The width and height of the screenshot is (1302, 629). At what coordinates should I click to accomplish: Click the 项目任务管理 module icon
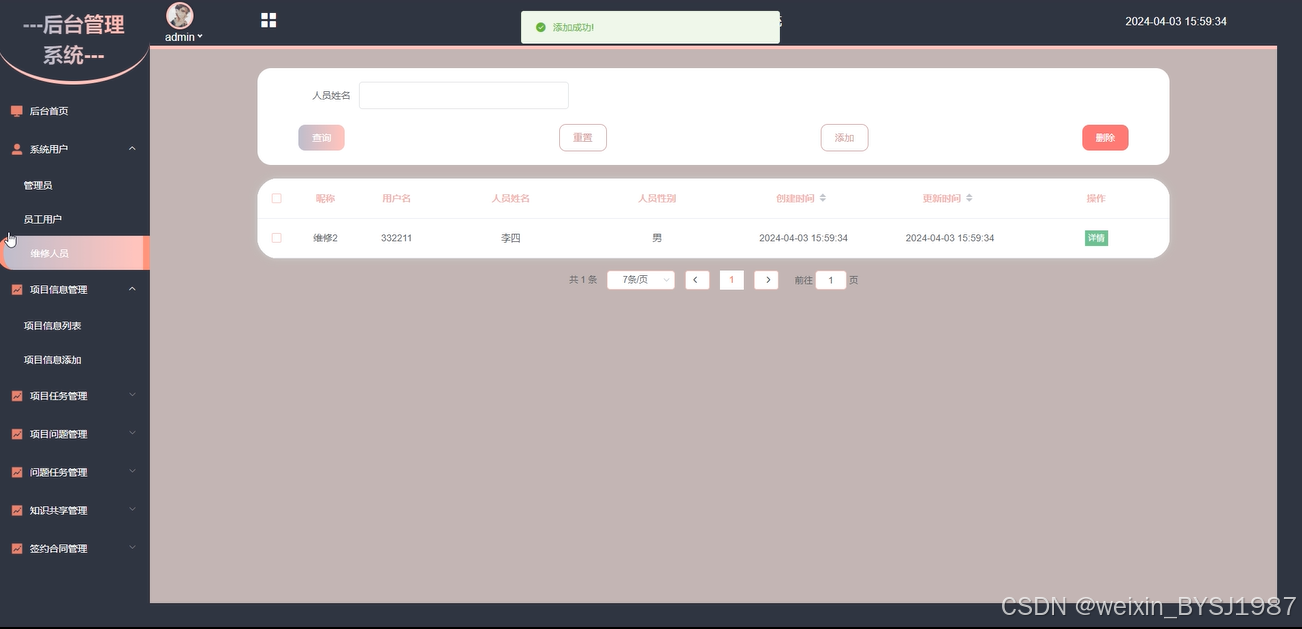(x=15, y=395)
